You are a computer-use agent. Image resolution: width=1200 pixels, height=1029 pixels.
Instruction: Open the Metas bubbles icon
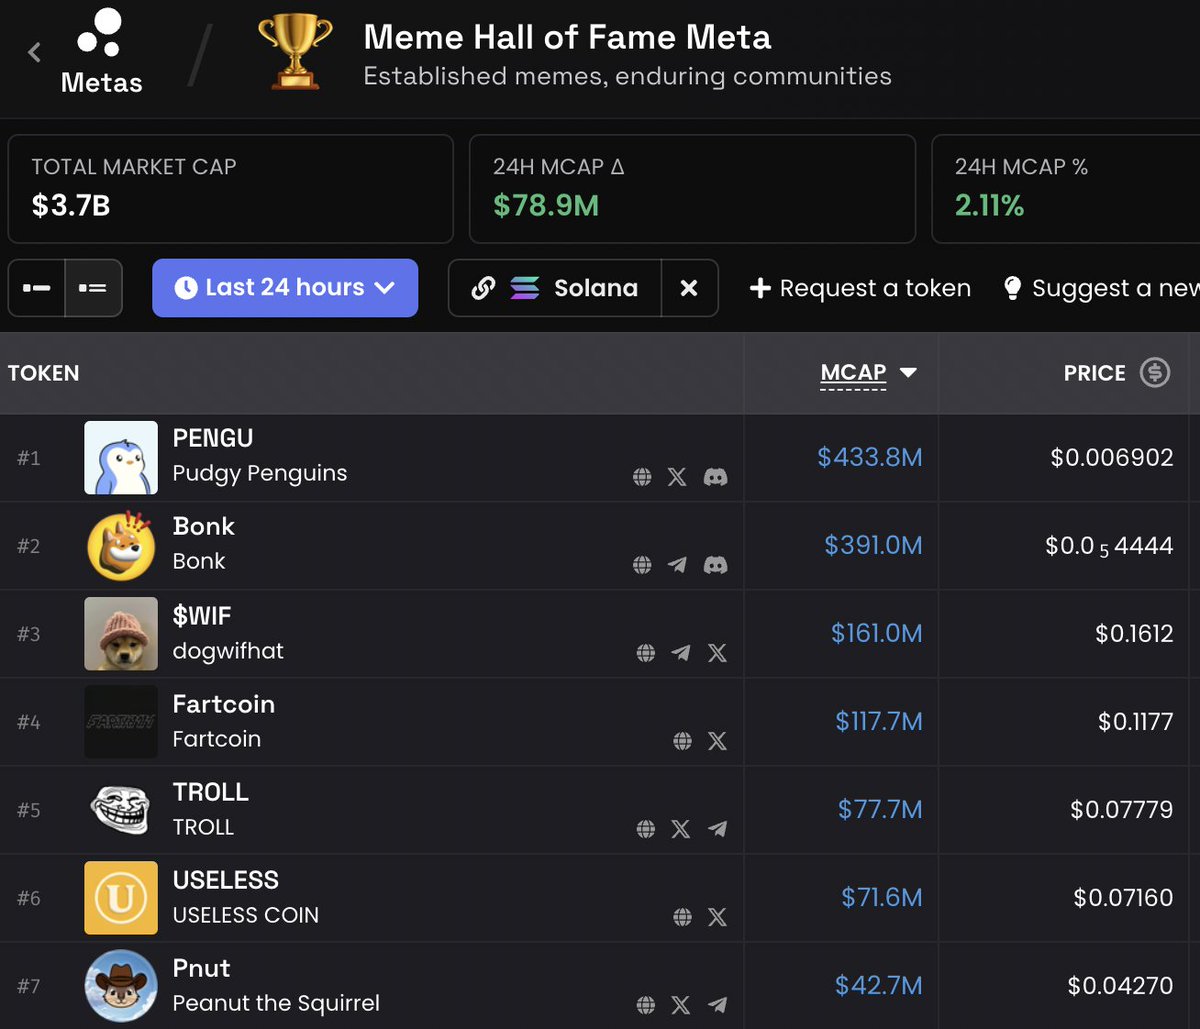[100, 32]
